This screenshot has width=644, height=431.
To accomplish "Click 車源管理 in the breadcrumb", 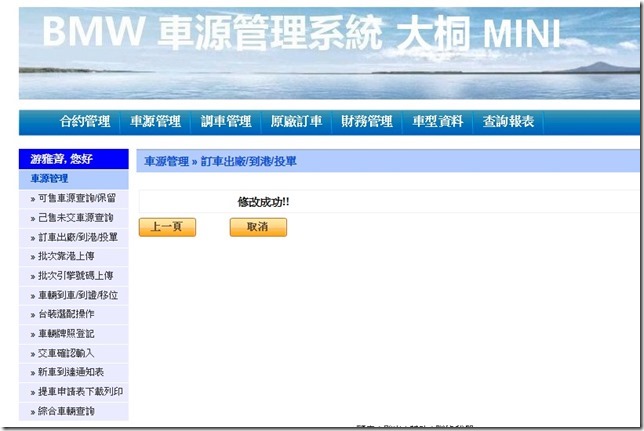I will click(x=166, y=161).
